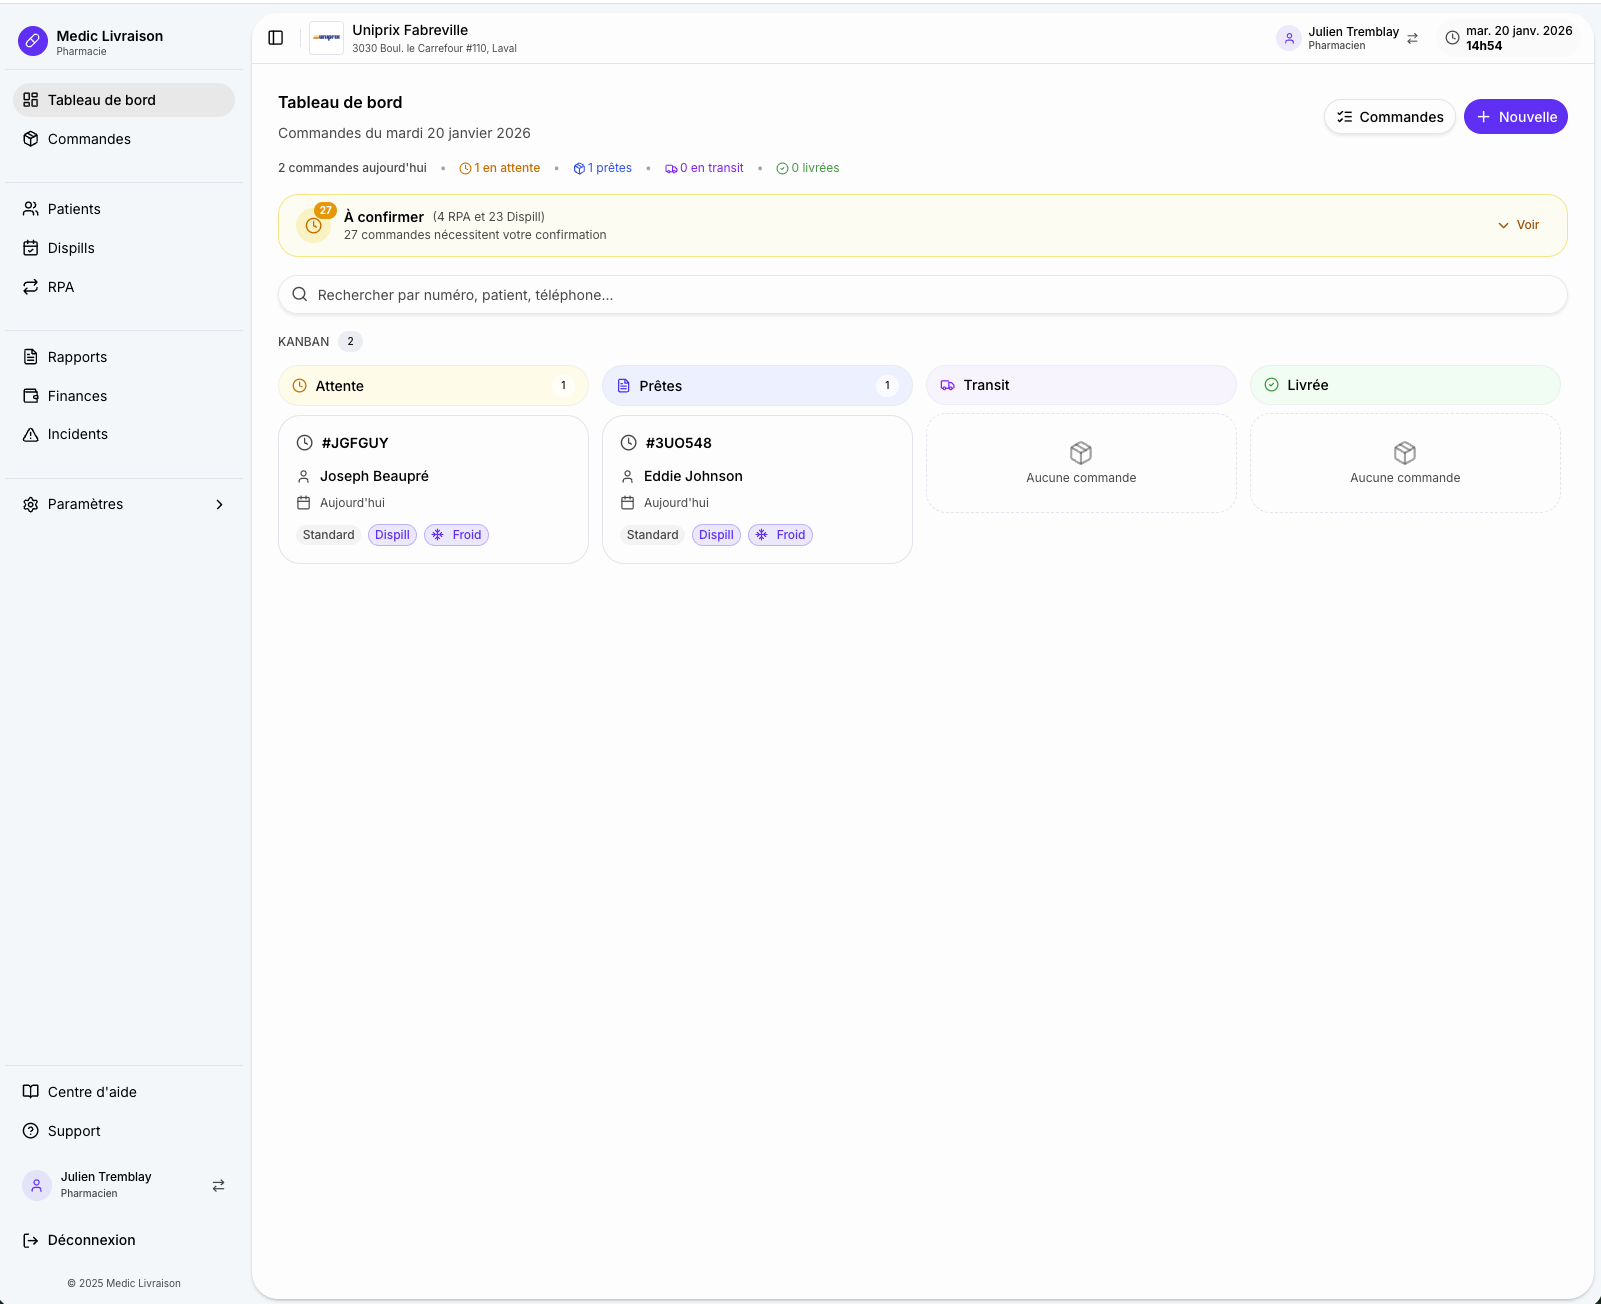
Task: Click the Uniprix pharmacy logo
Action: click(x=326, y=38)
